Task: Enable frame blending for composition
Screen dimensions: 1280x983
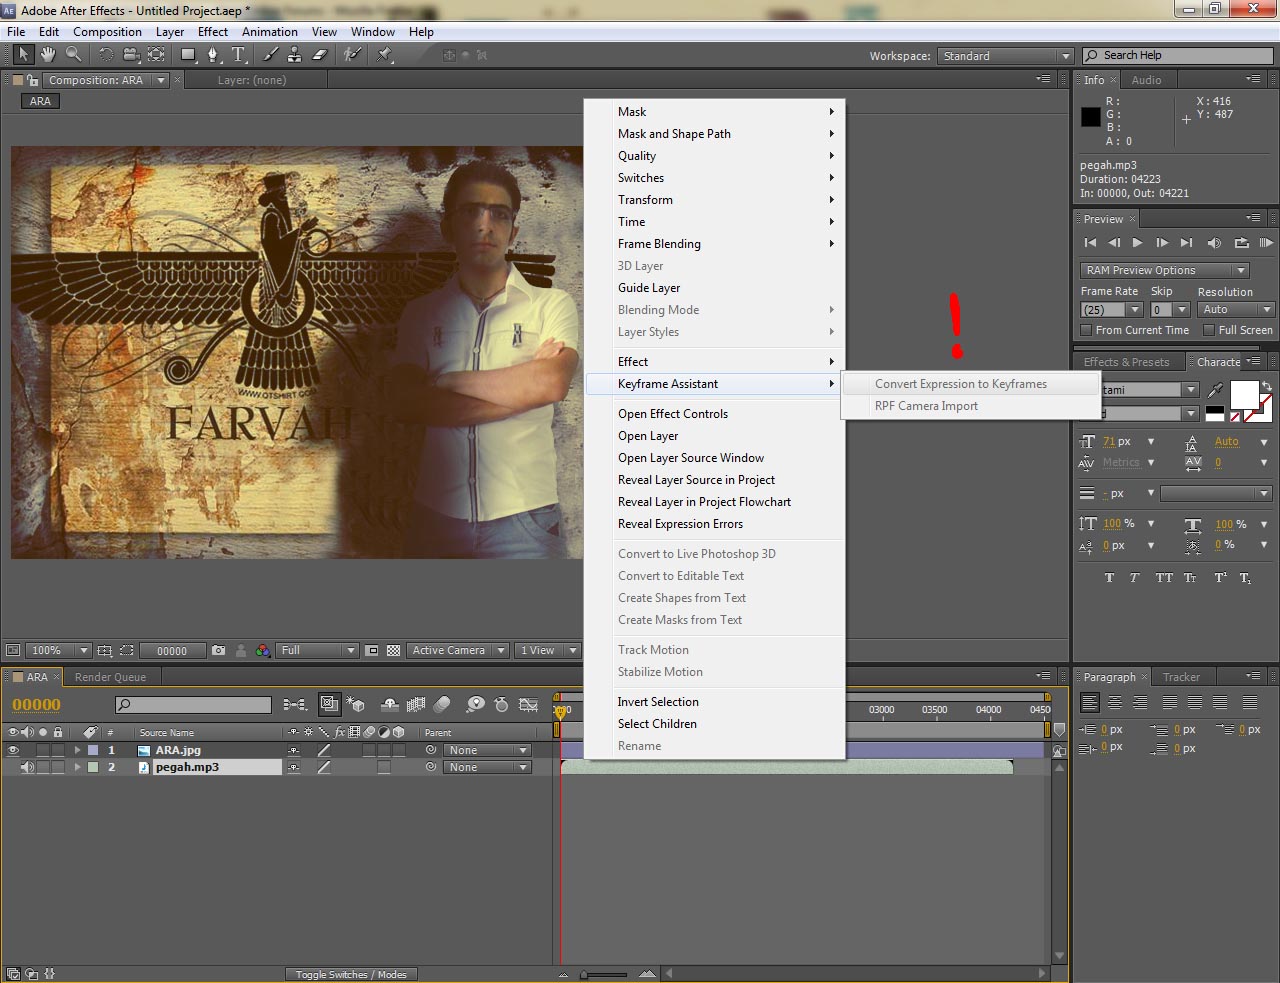Action: (416, 704)
